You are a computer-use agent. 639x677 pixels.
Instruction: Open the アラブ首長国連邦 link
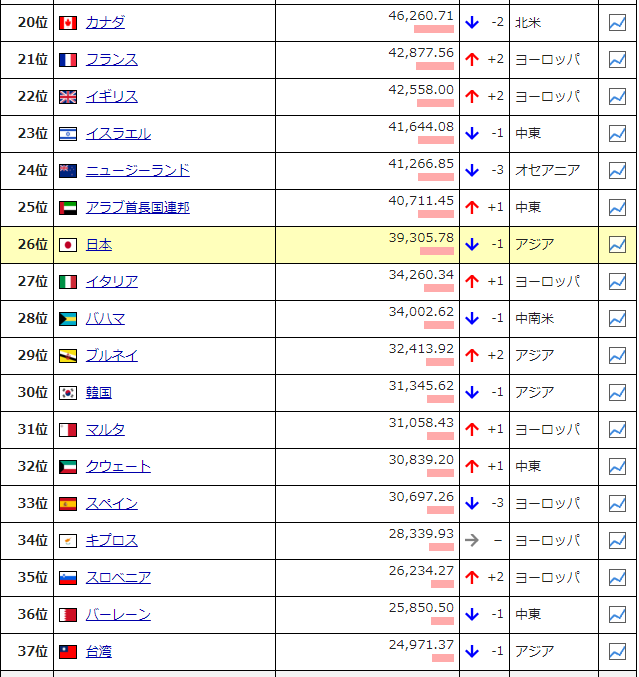coord(138,208)
